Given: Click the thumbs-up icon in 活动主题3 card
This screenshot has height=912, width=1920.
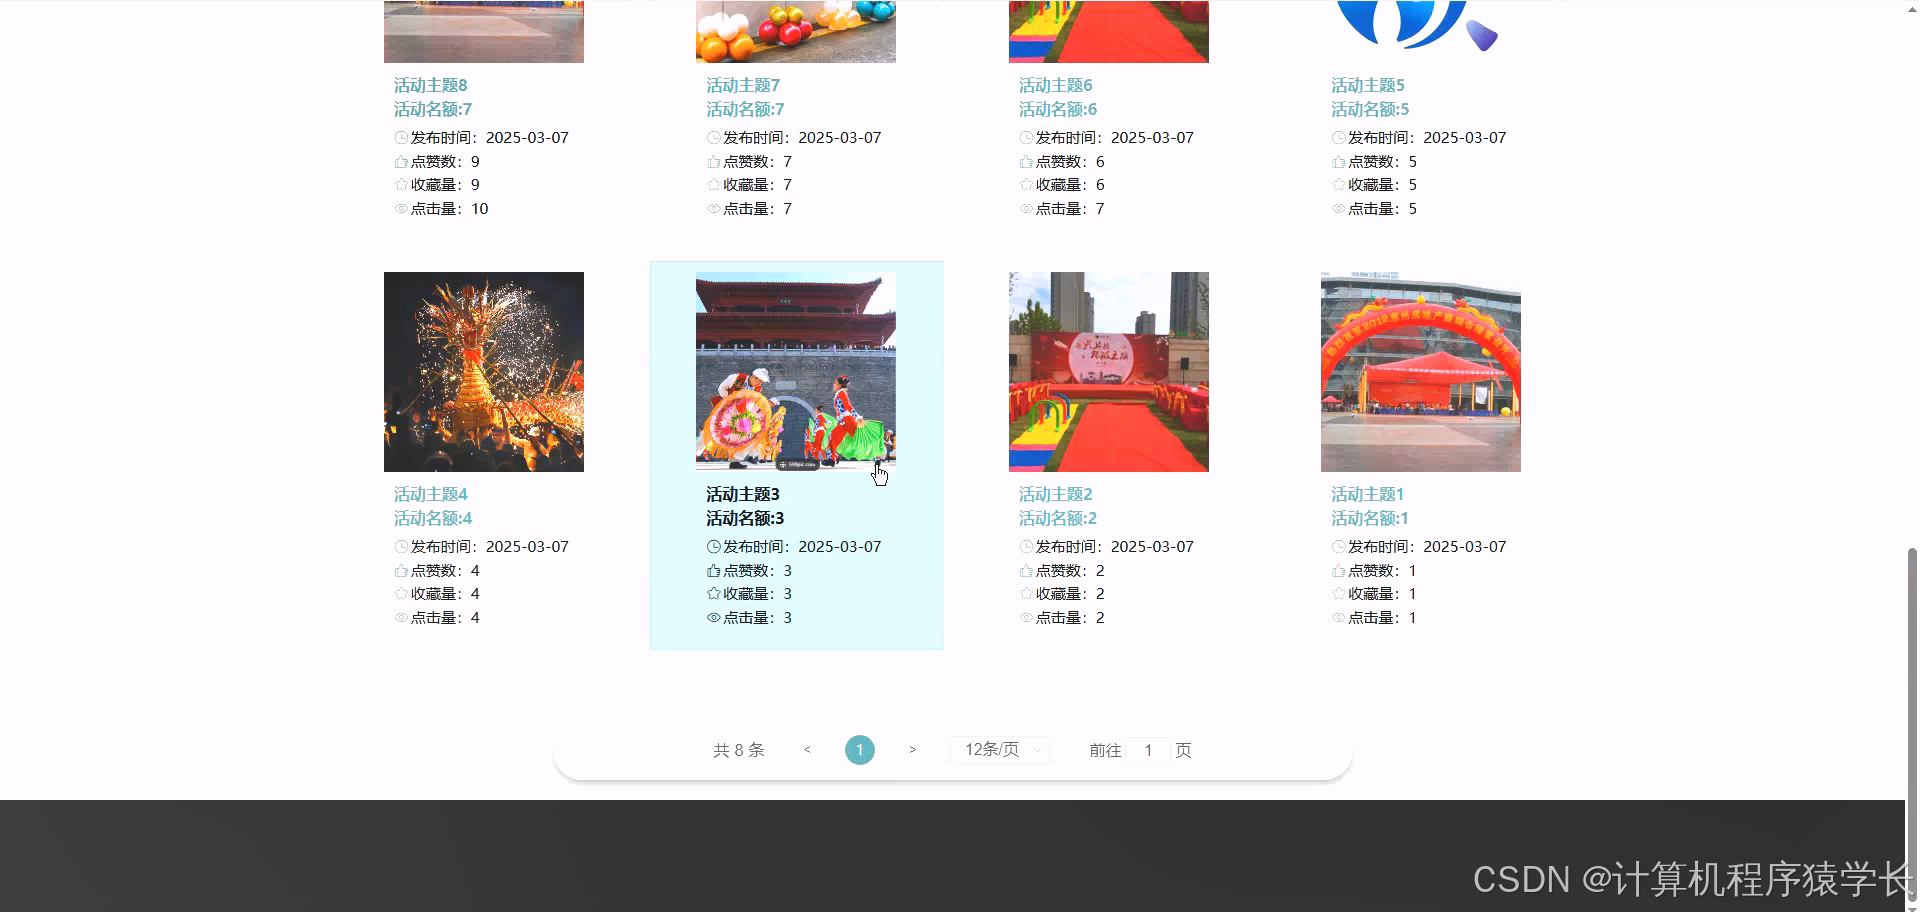Looking at the screenshot, I should [714, 571].
